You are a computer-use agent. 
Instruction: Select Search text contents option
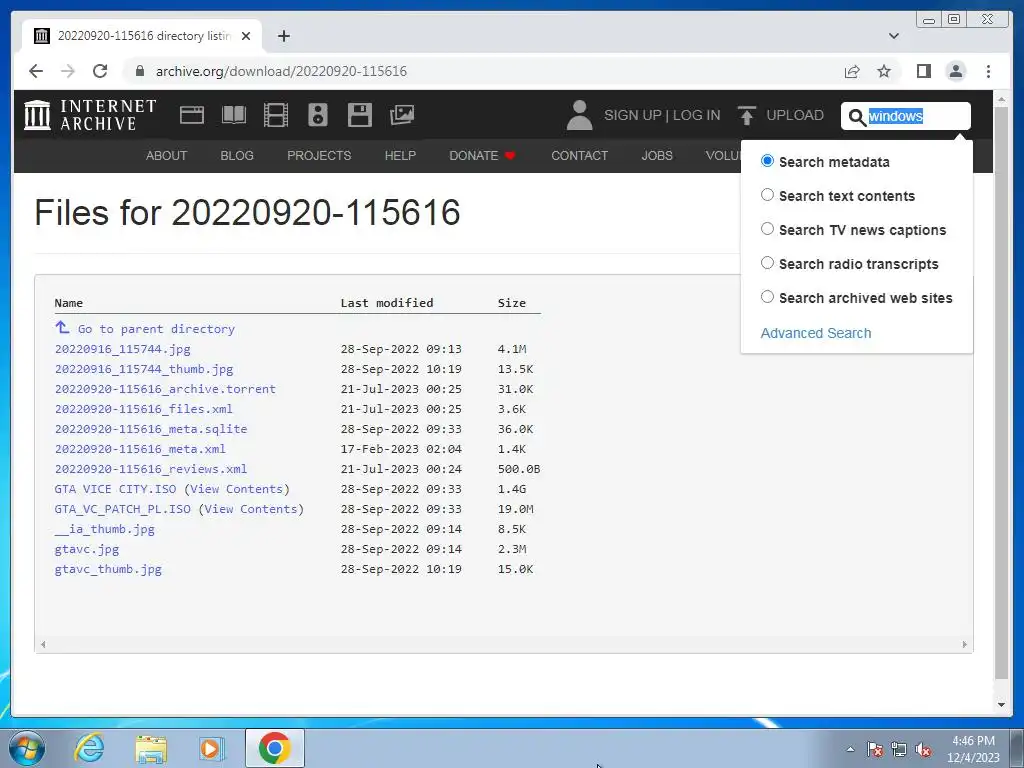click(767, 195)
